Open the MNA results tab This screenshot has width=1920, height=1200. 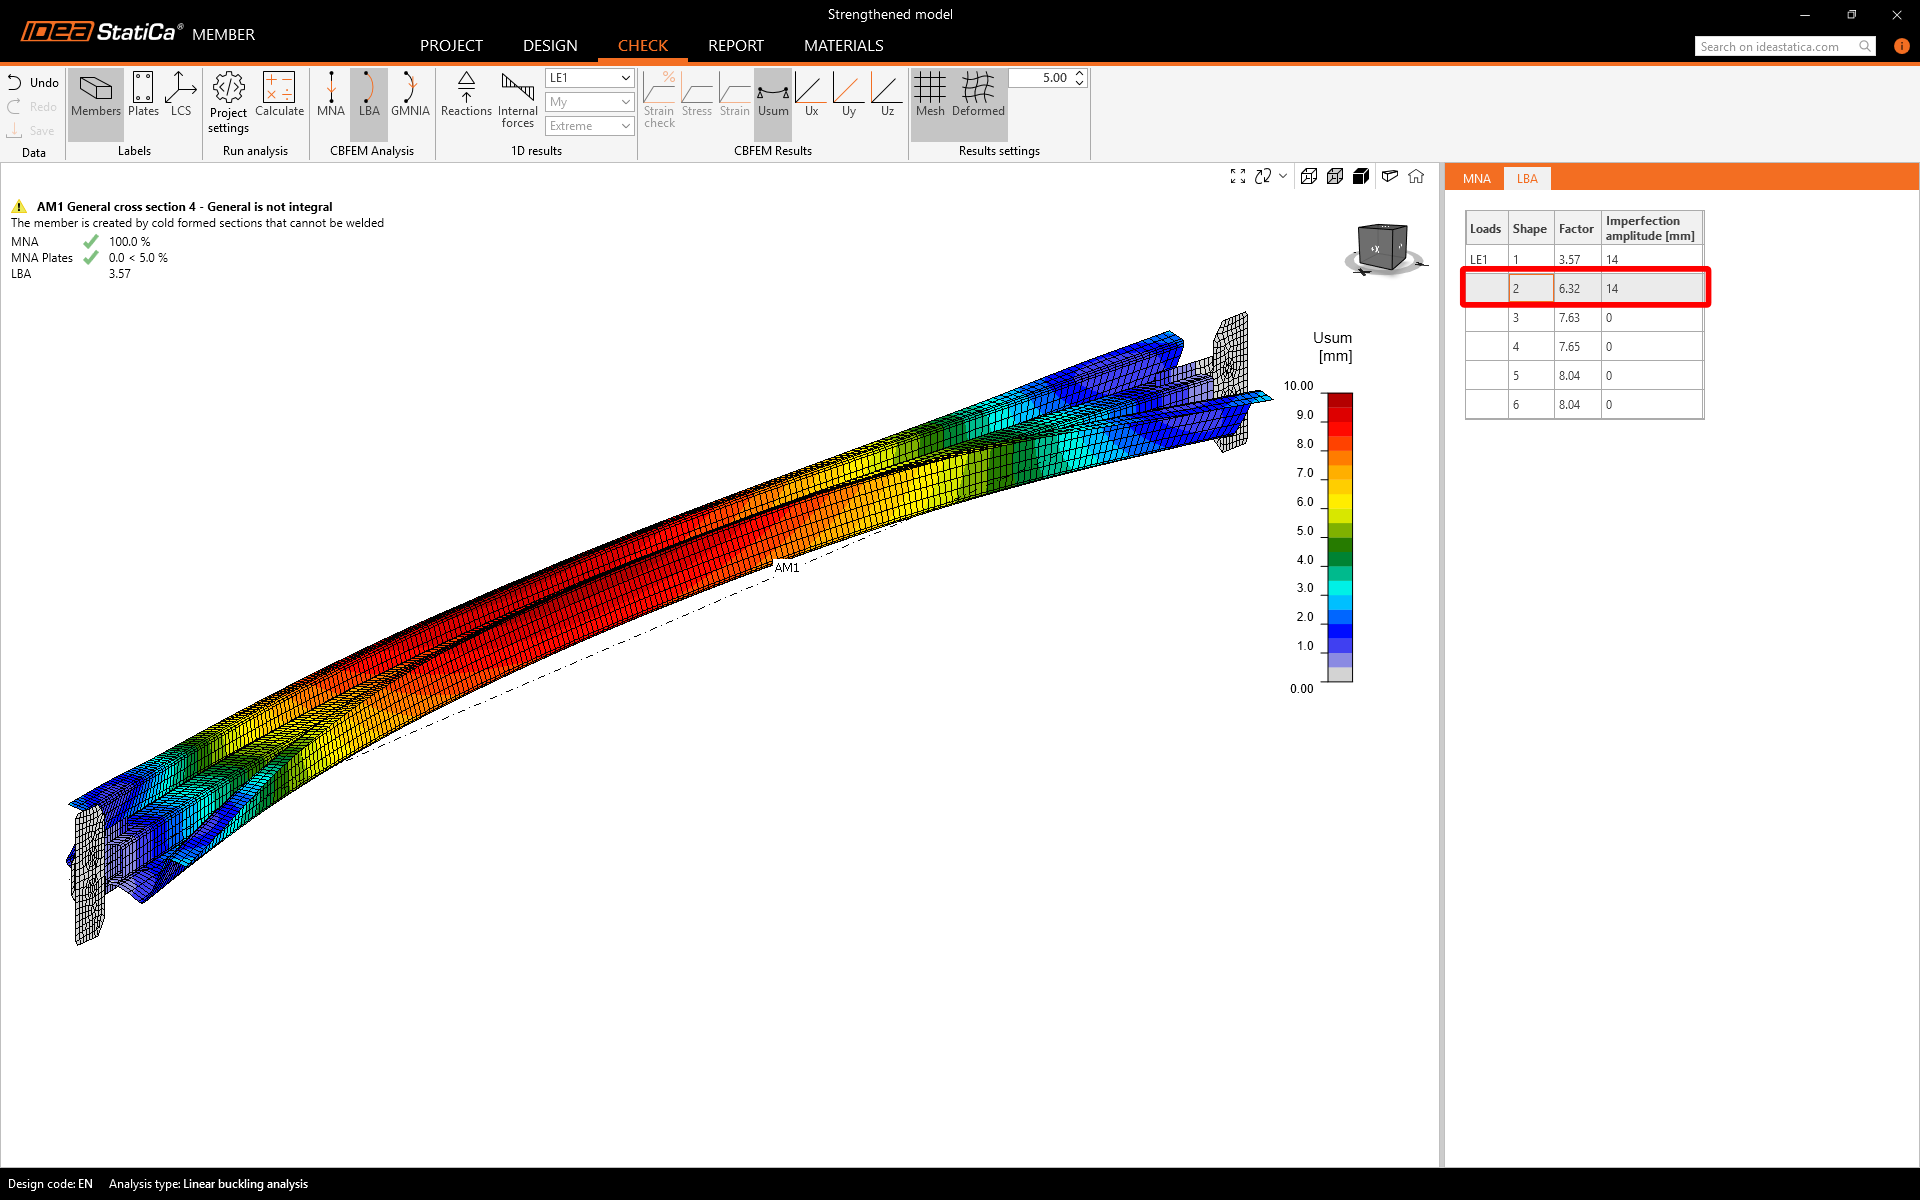pos(1476,179)
